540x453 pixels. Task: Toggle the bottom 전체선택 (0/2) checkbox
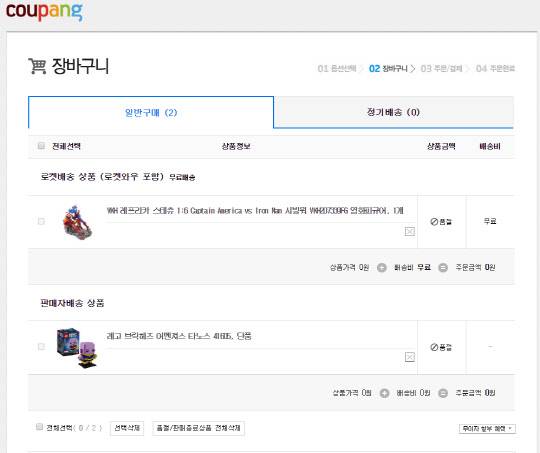39,427
